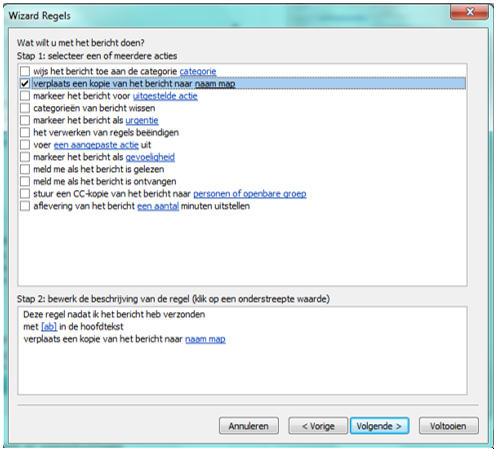
Task: Tick 'categorieën van bericht wissen' checkbox
Action: coord(25,108)
